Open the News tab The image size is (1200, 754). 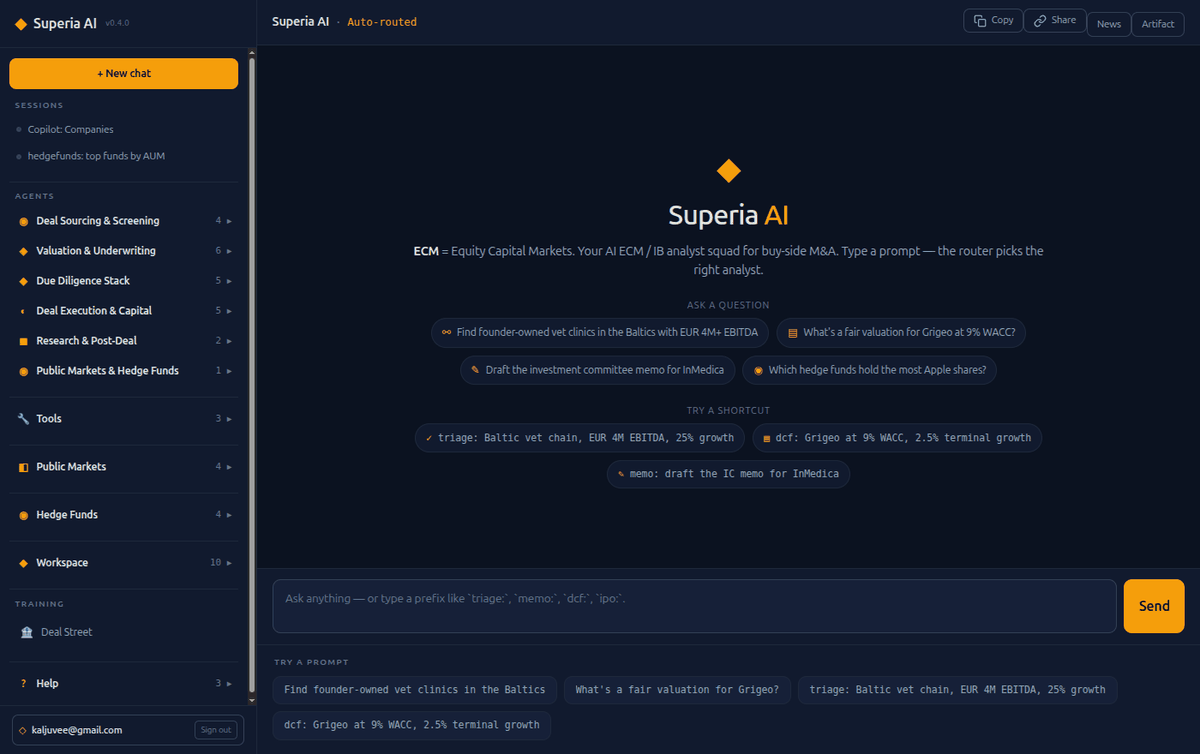coord(1109,24)
